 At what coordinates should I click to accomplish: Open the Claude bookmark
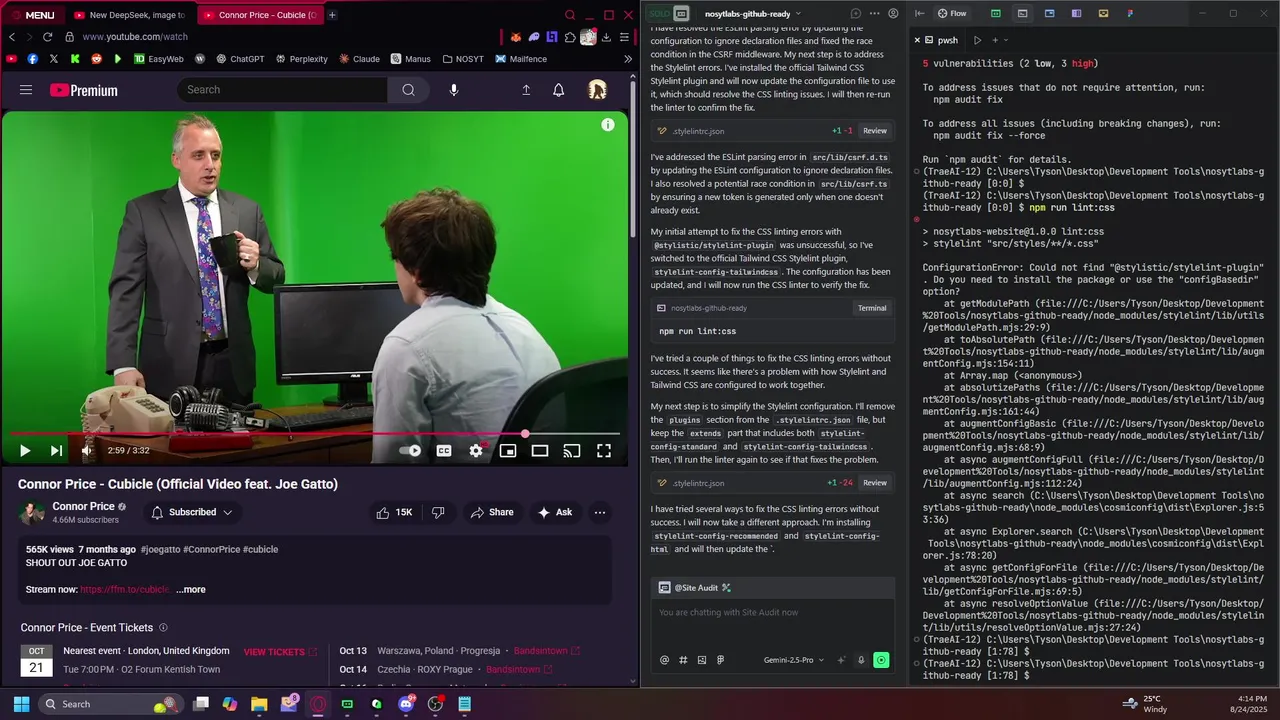click(359, 59)
